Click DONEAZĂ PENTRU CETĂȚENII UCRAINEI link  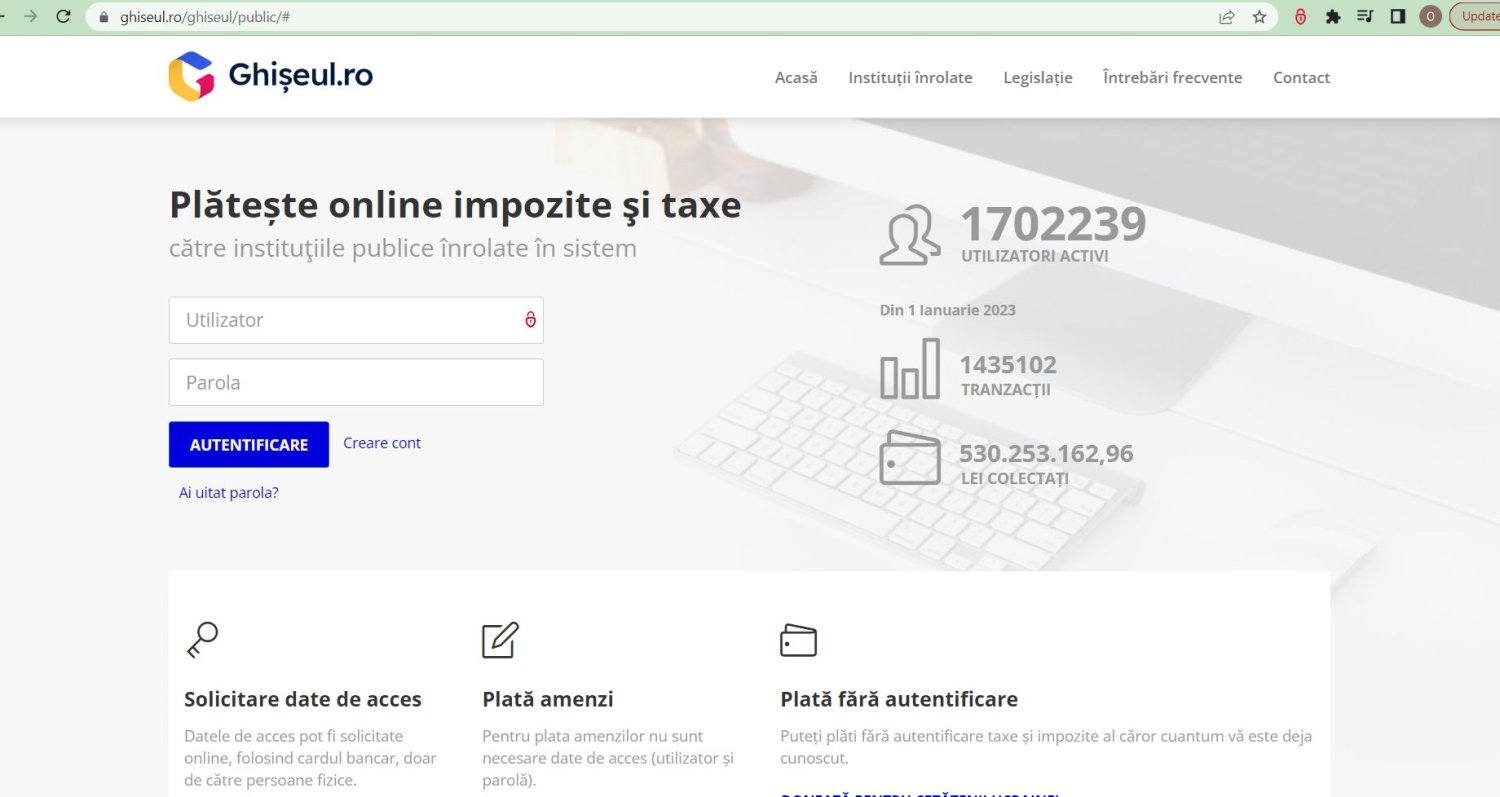click(920, 793)
